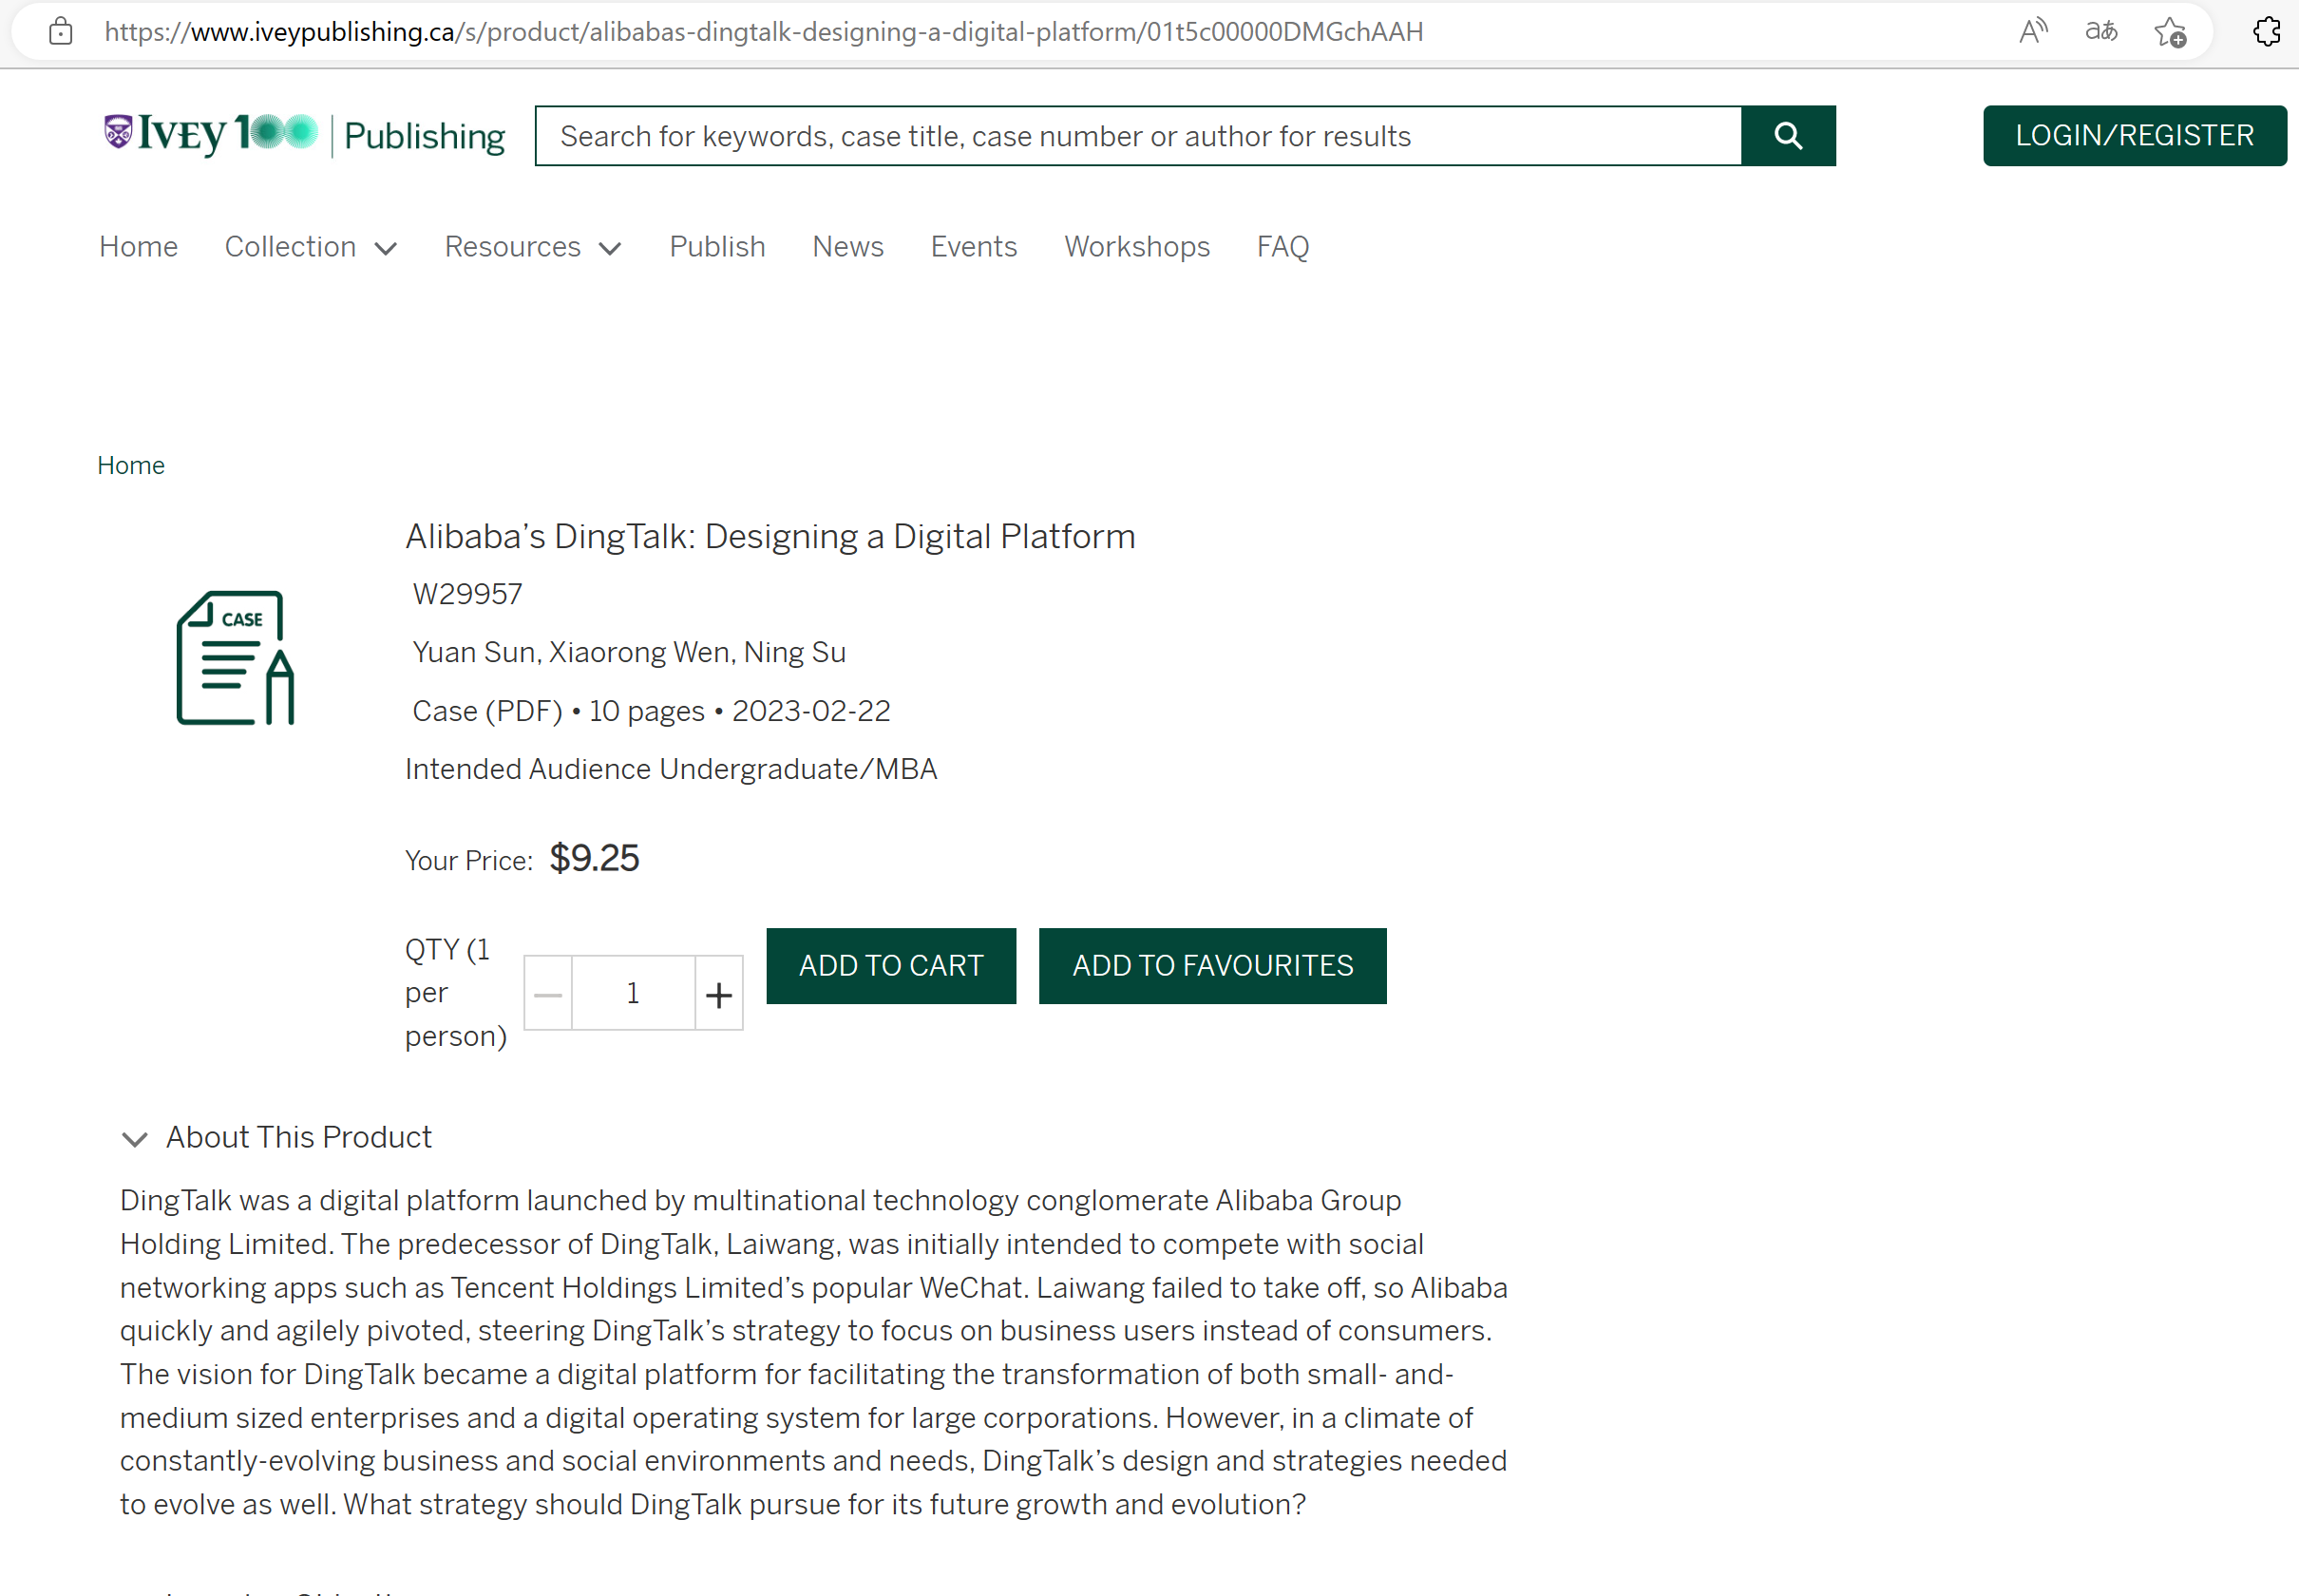Increase quantity with plus button

[x=718, y=993]
